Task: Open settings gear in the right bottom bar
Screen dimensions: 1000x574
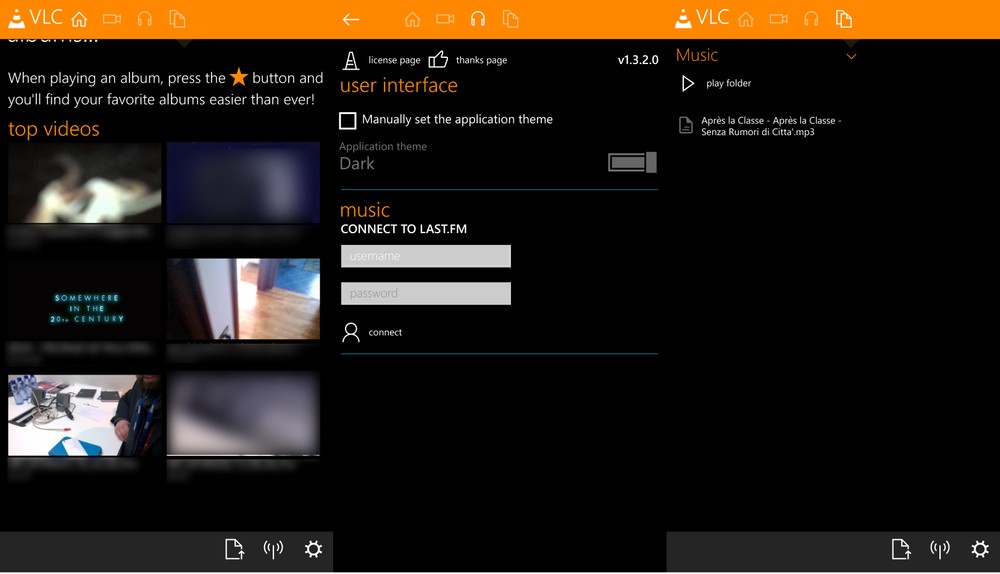Action: click(x=980, y=549)
